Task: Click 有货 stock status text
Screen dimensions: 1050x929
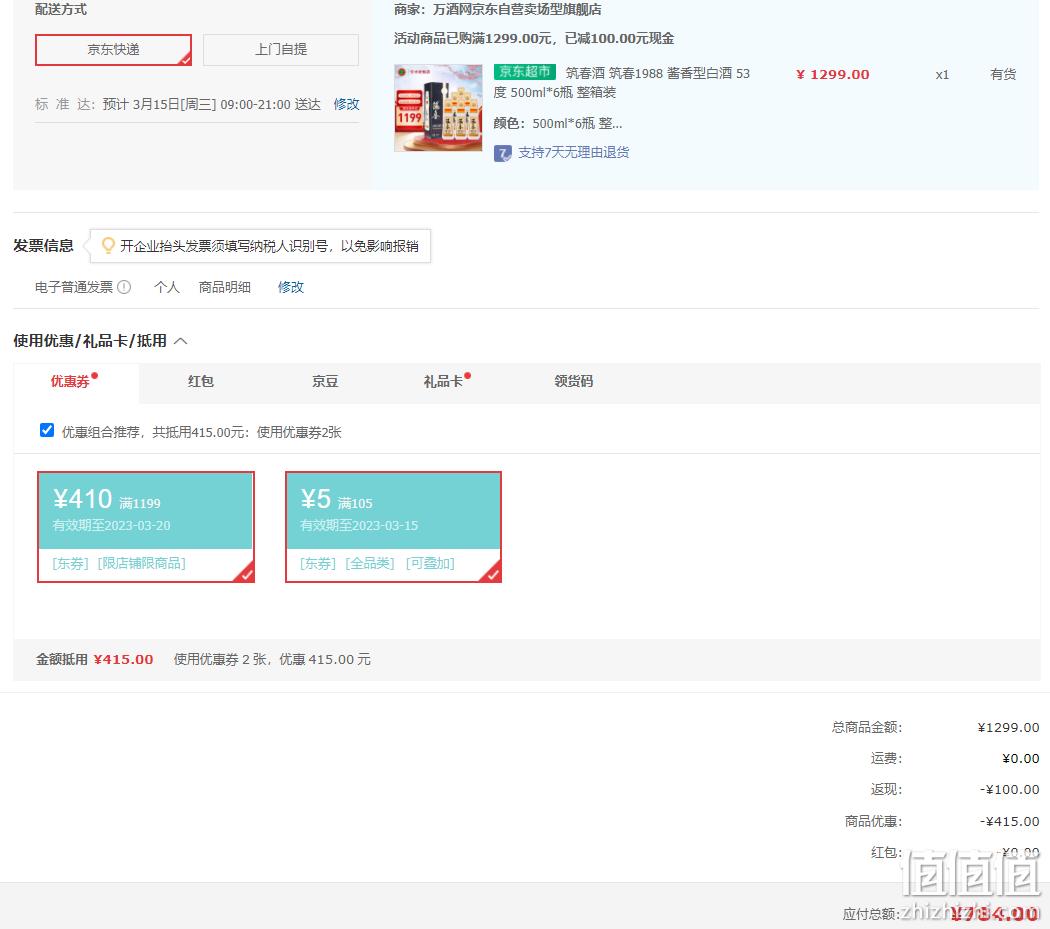Action: (x=1003, y=74)
